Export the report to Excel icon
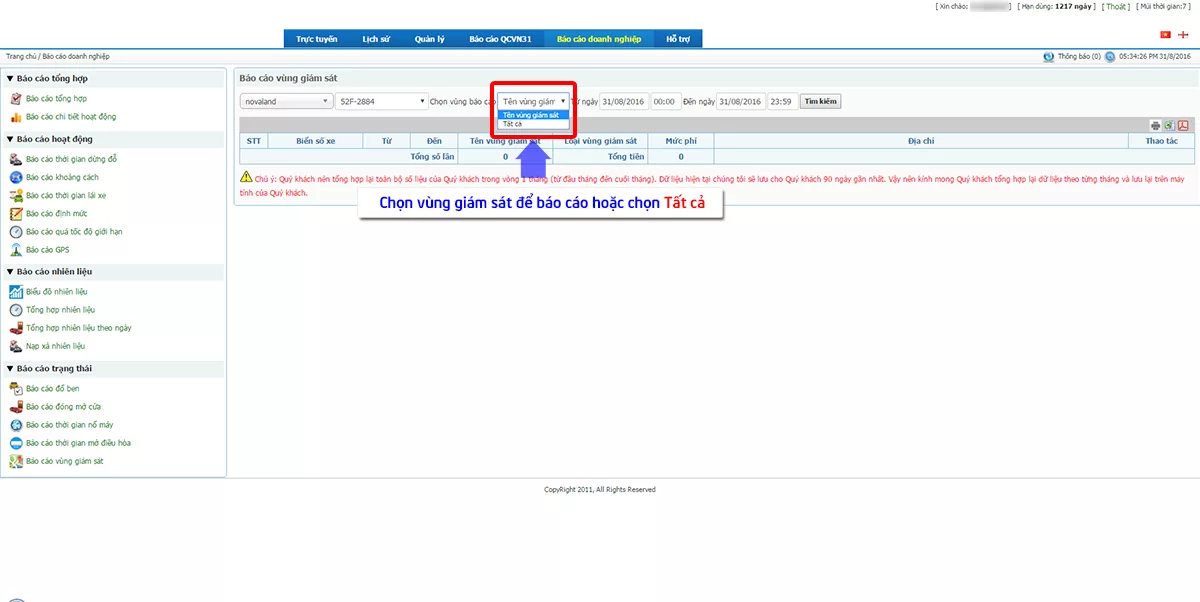The height and width of the screenshot is (602, 1200). pyautogui.click(x=1168, y=125)
